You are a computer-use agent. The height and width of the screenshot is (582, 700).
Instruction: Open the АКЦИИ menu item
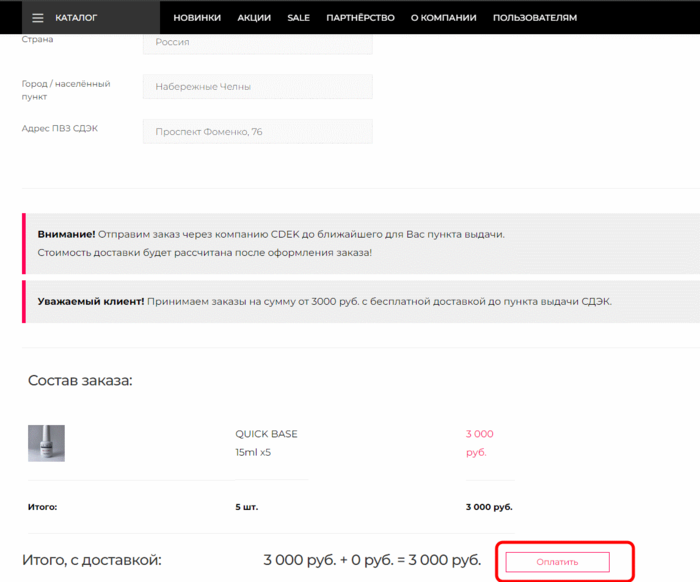tap(254, 18)
